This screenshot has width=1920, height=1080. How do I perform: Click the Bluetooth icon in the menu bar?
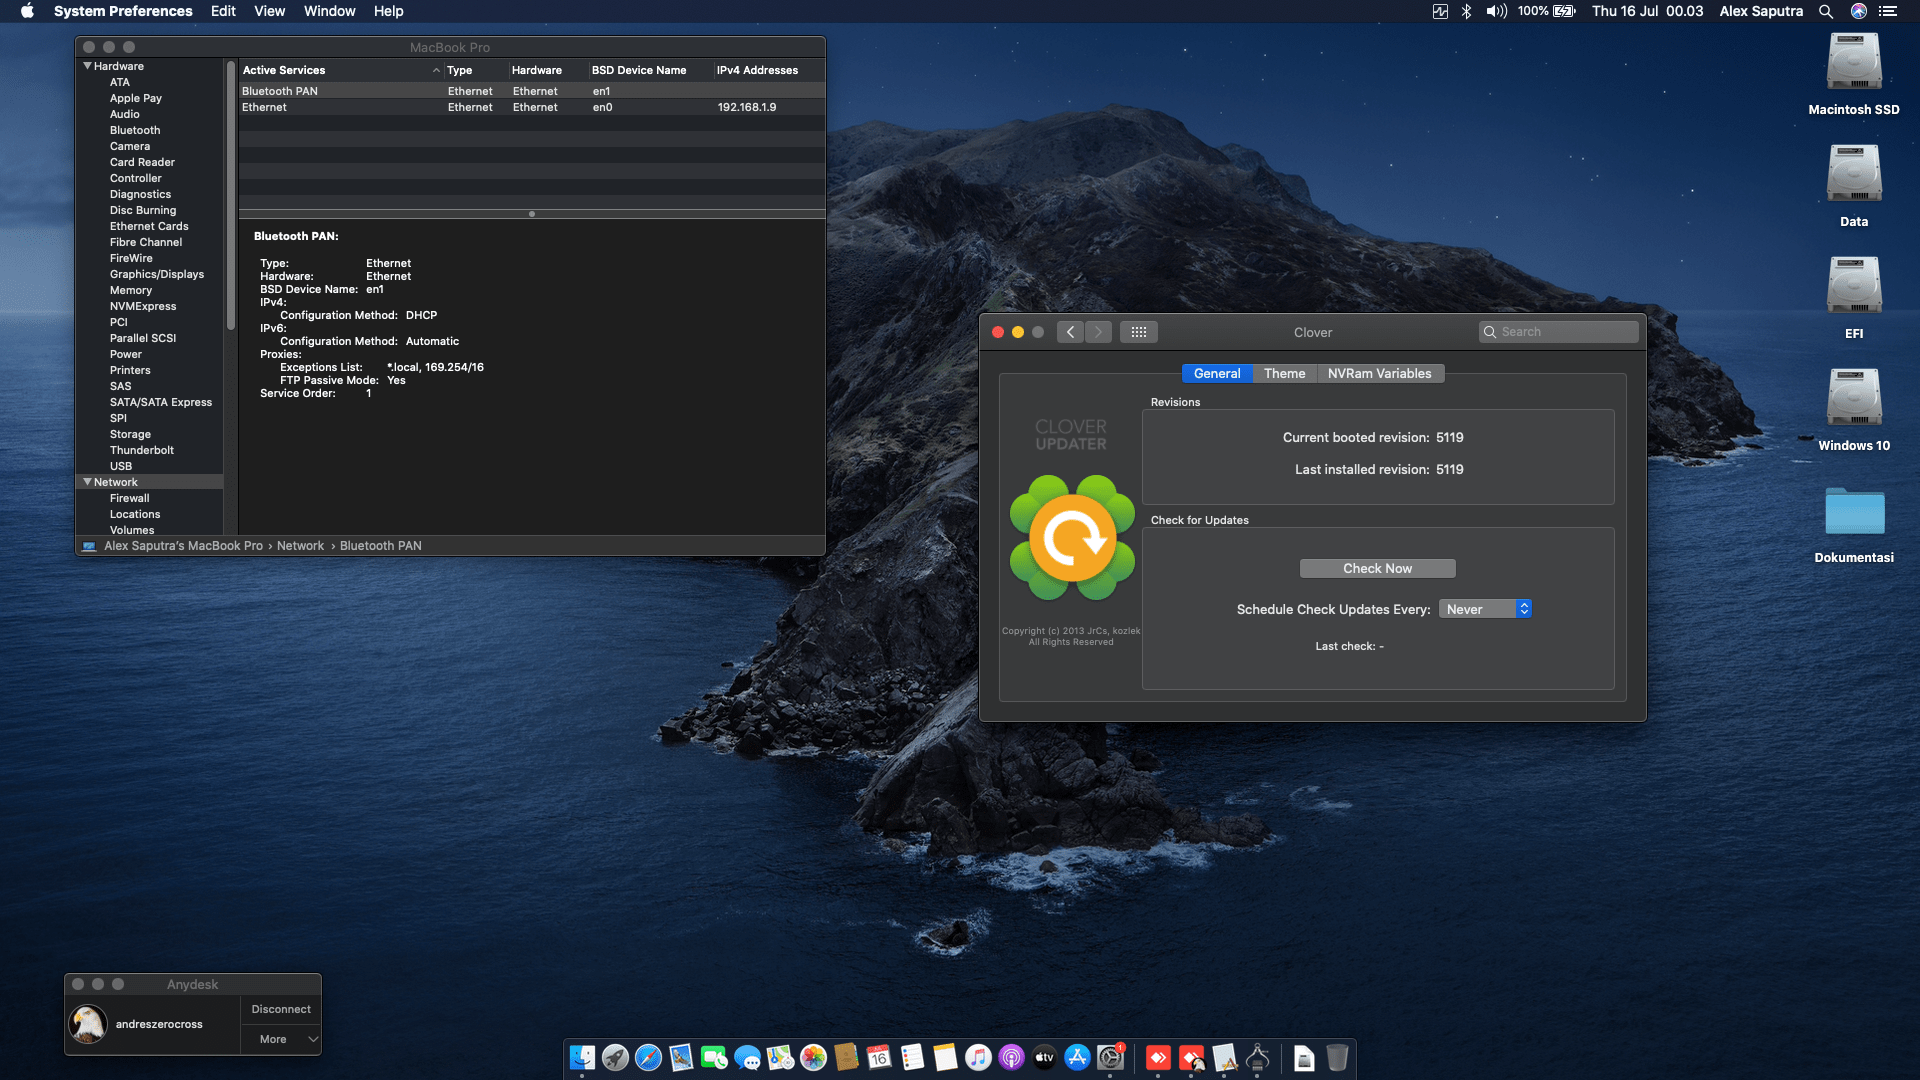1467,11
